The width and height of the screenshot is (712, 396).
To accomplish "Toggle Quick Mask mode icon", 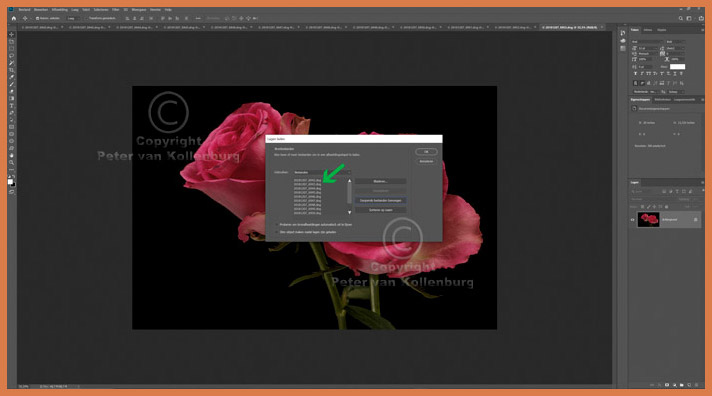I will [x=12, y=192].
